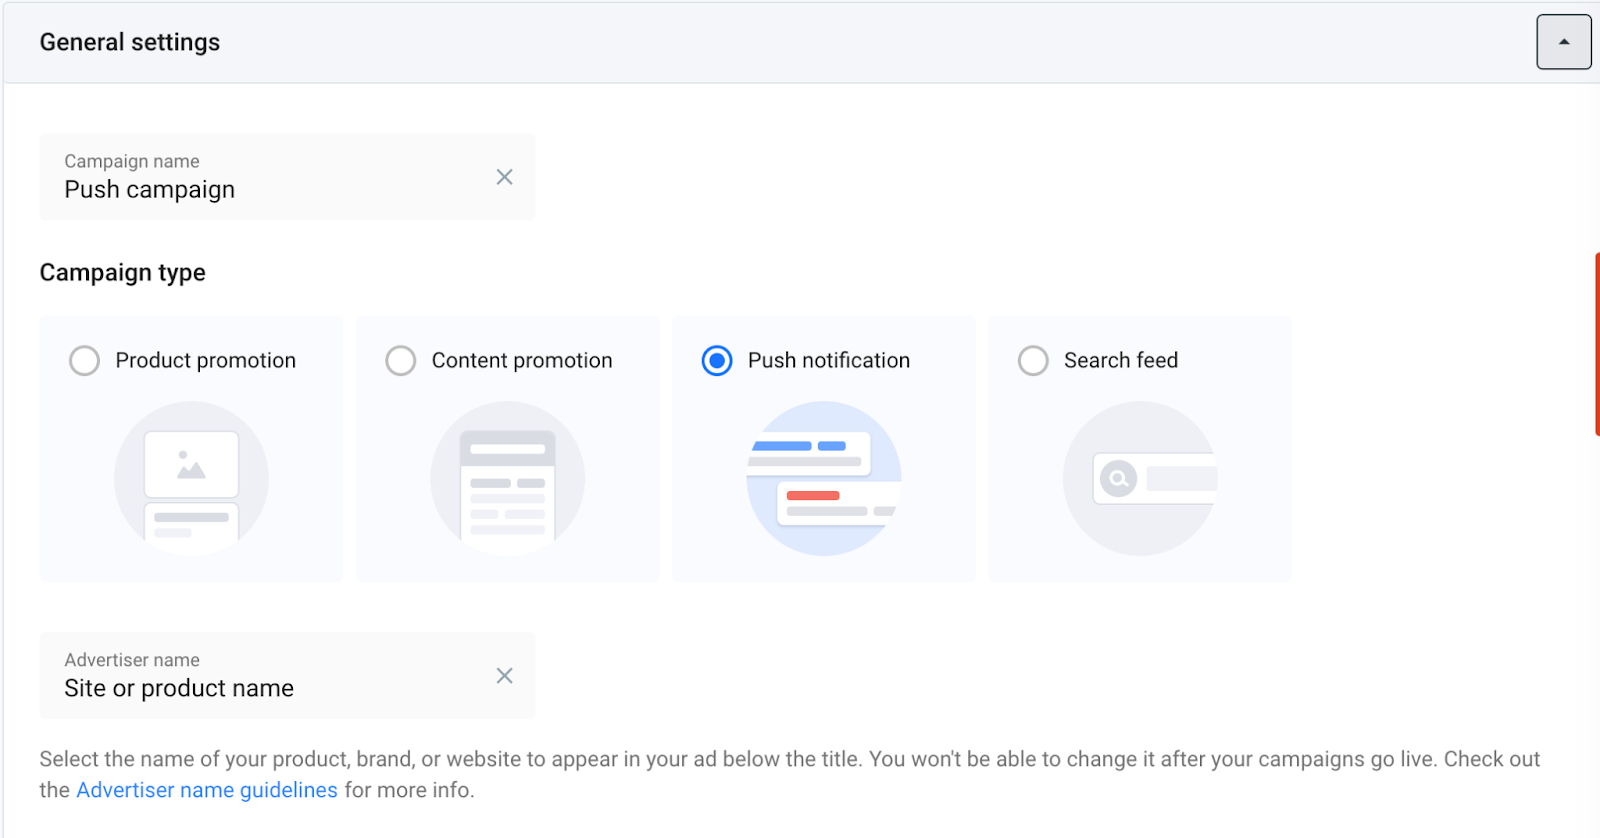
Task: Select the Push notification radio button
Action: click(x=717, y=361)
